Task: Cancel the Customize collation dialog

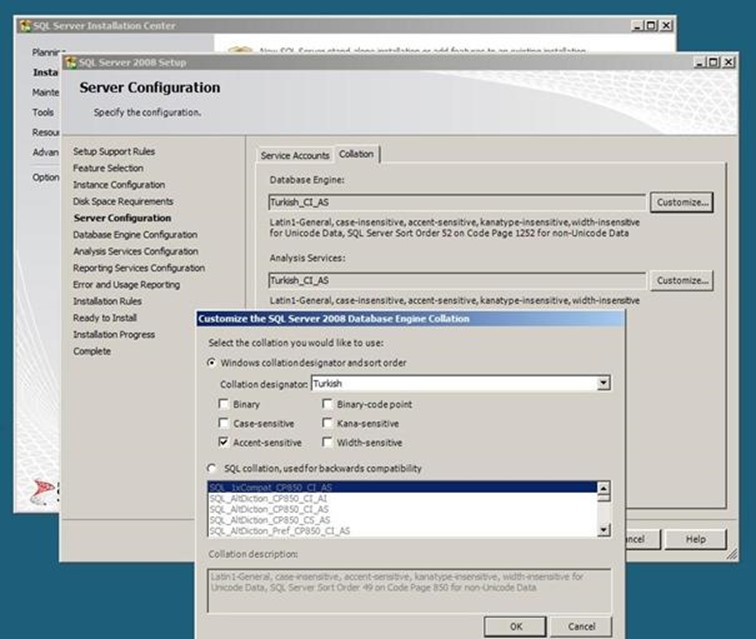Action: (x=581, y=626)
